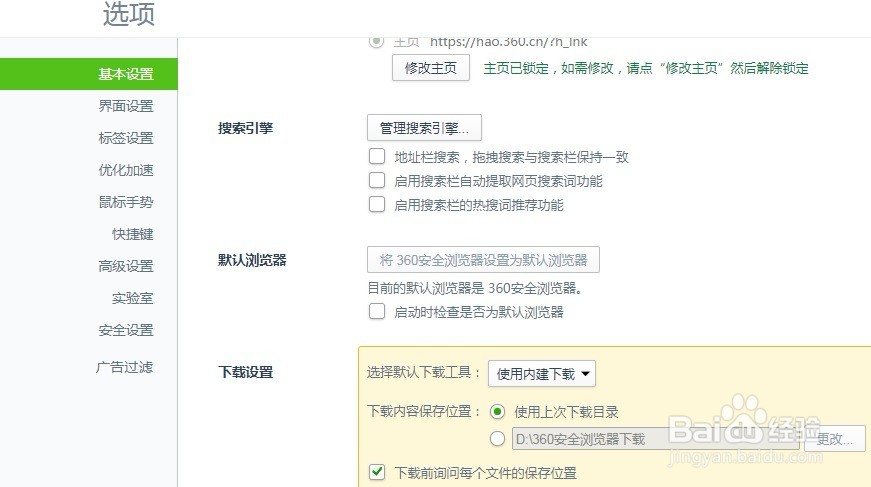Viewport: 871px width, 487px height.
Task: Open 快捷键 settings page
Action: (x=132, y=234)
